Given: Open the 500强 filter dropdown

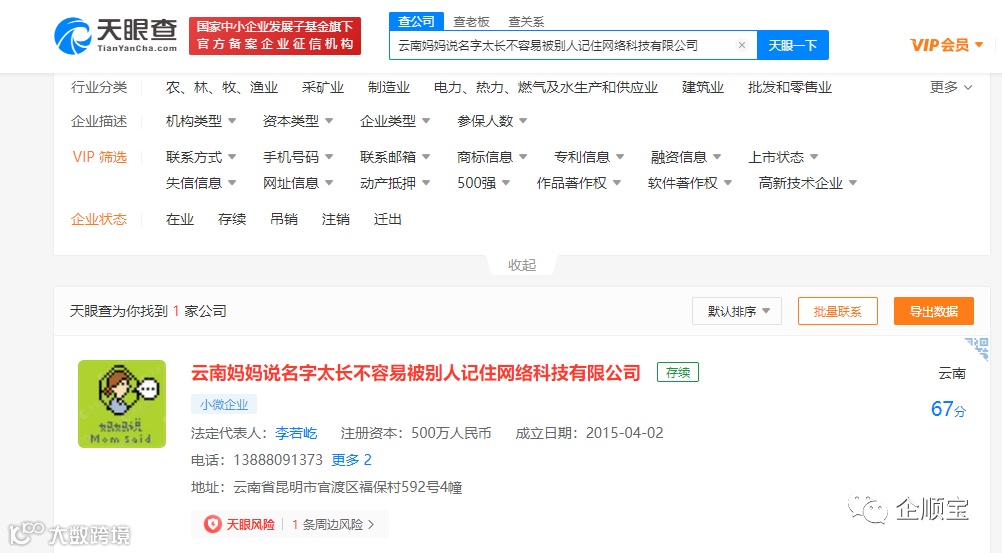Looking at the screenshot, I should pyautogui.click(x=484, y=183).
